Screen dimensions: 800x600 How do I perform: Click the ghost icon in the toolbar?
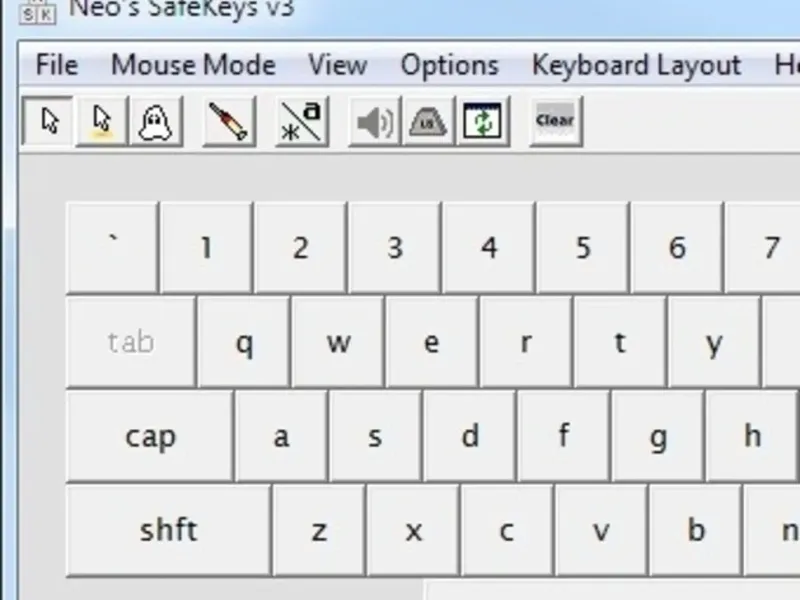point(155,122)
